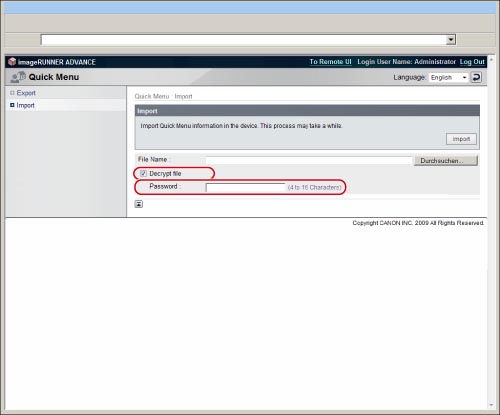Open the To Remote UI link
This screenshot has height=415, width=500.
[x=330, y=62]
